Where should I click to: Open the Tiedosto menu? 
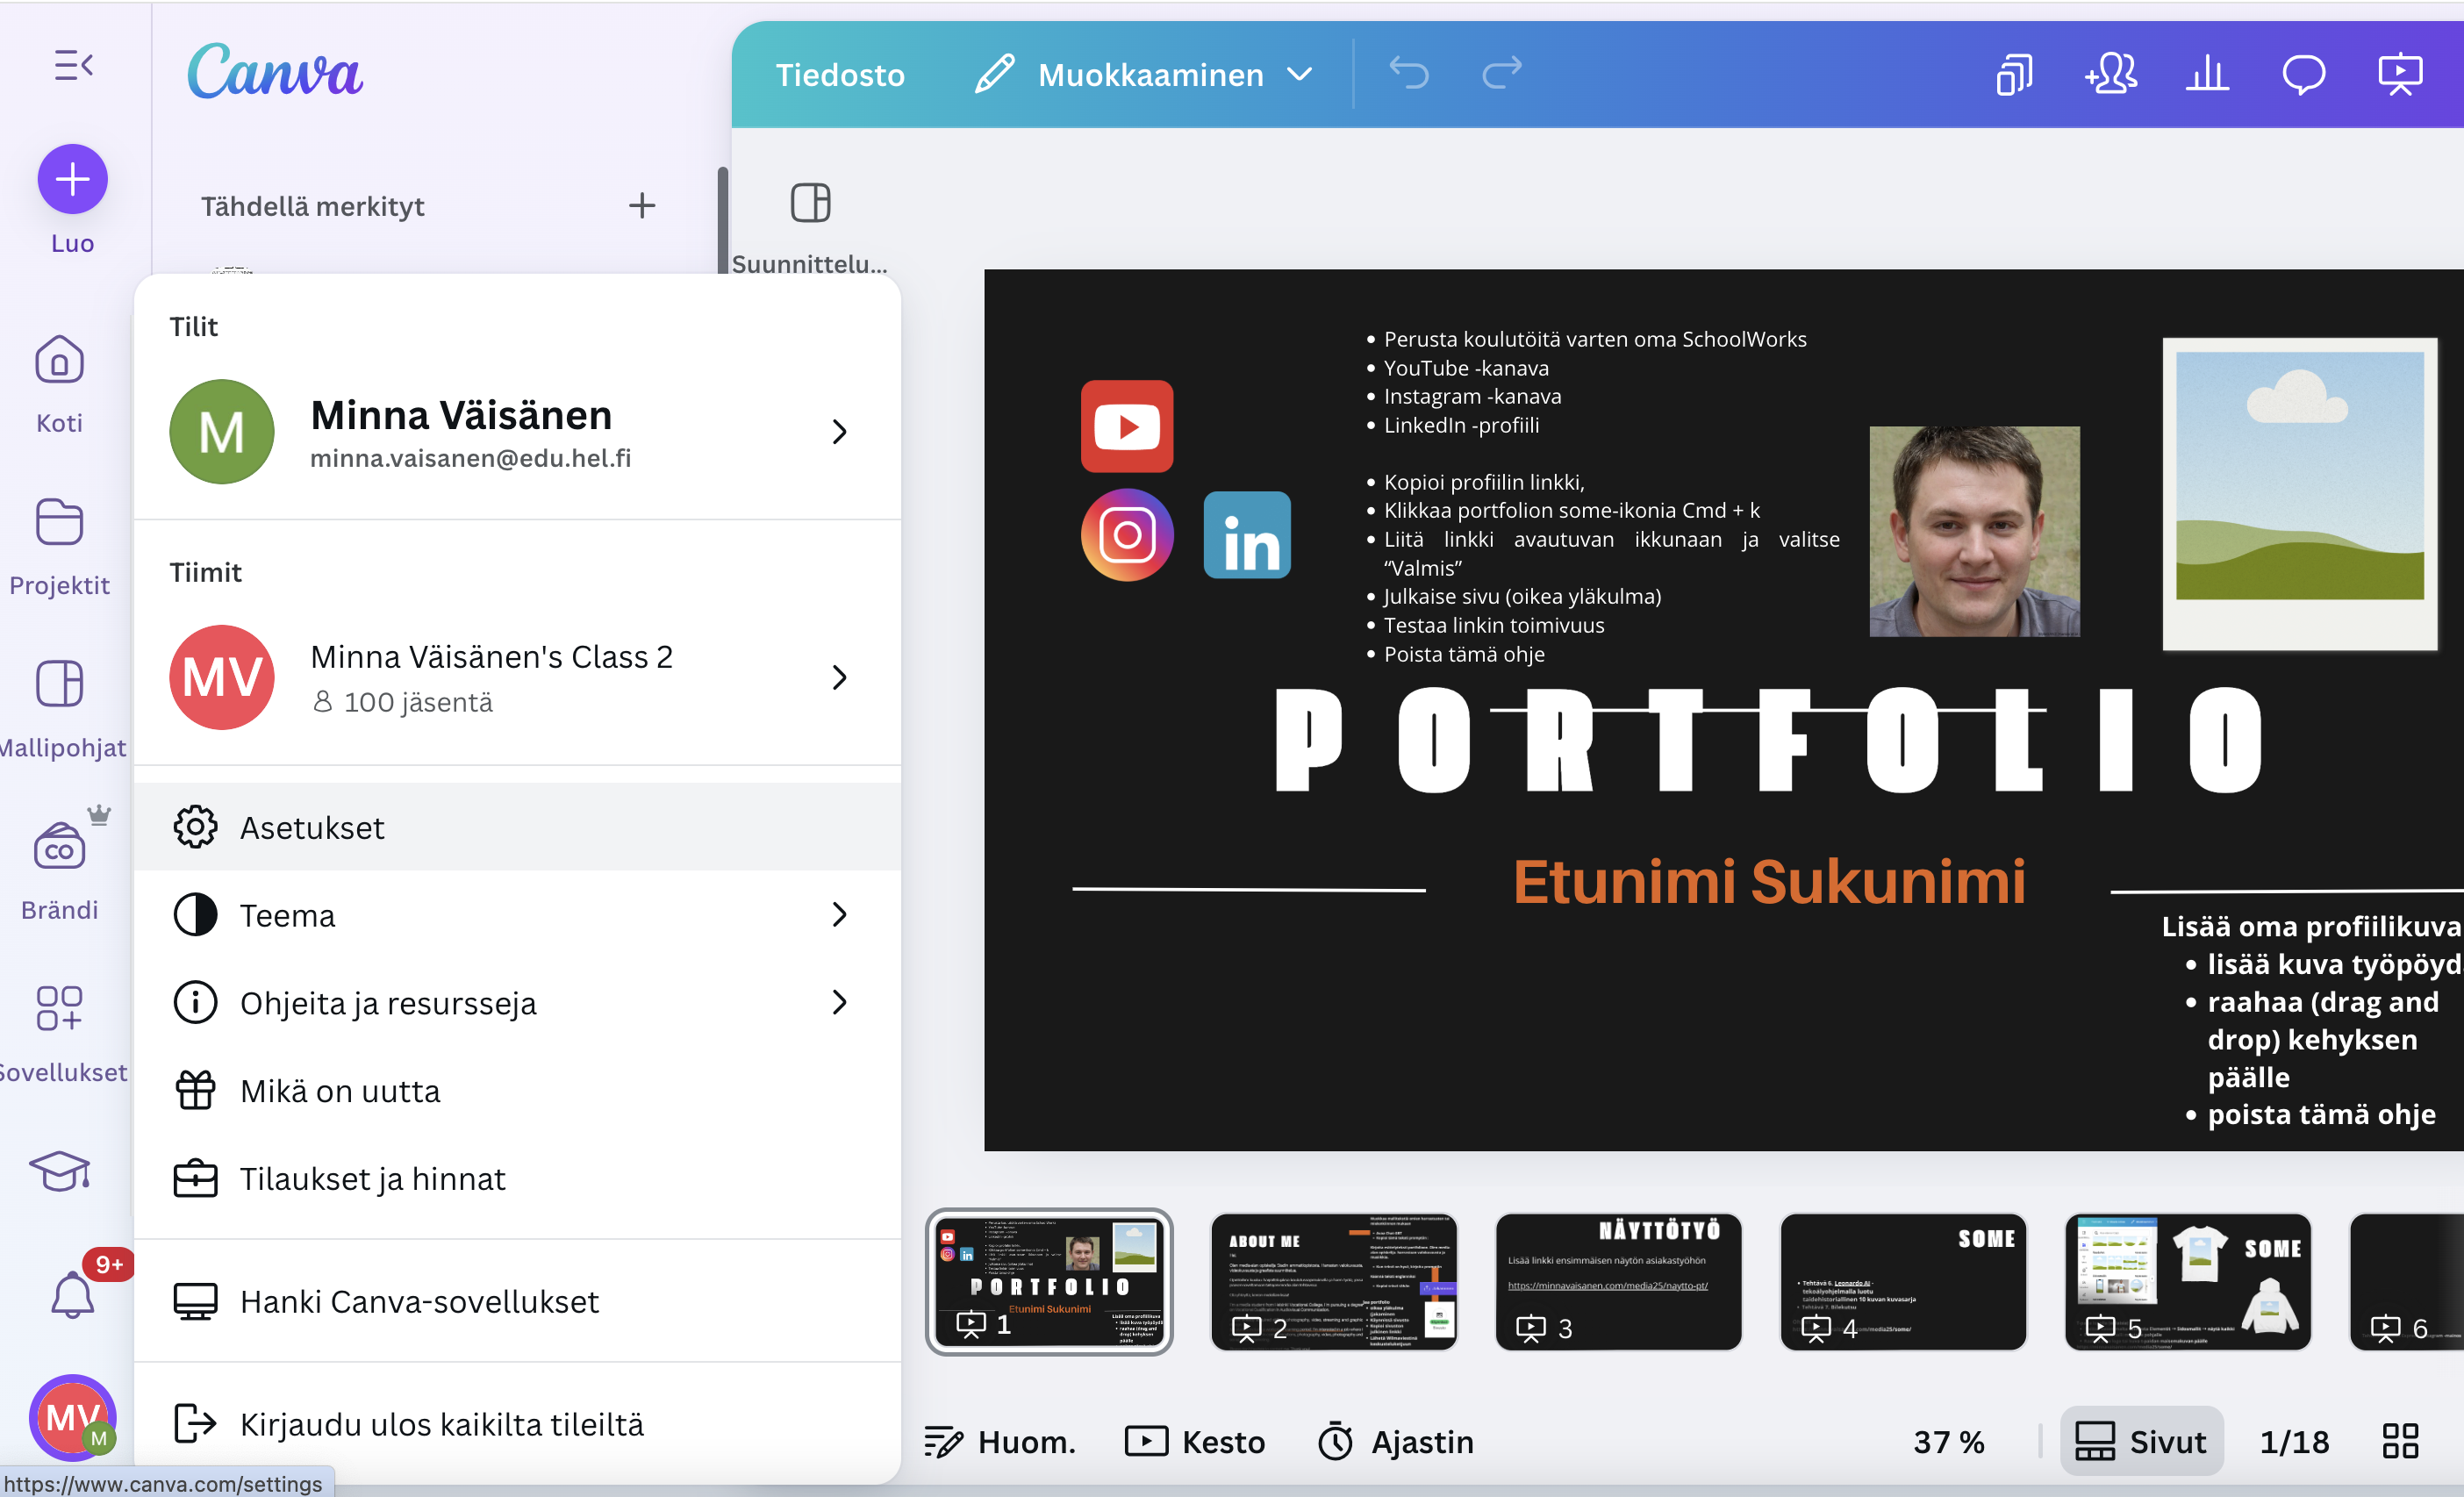839,75
